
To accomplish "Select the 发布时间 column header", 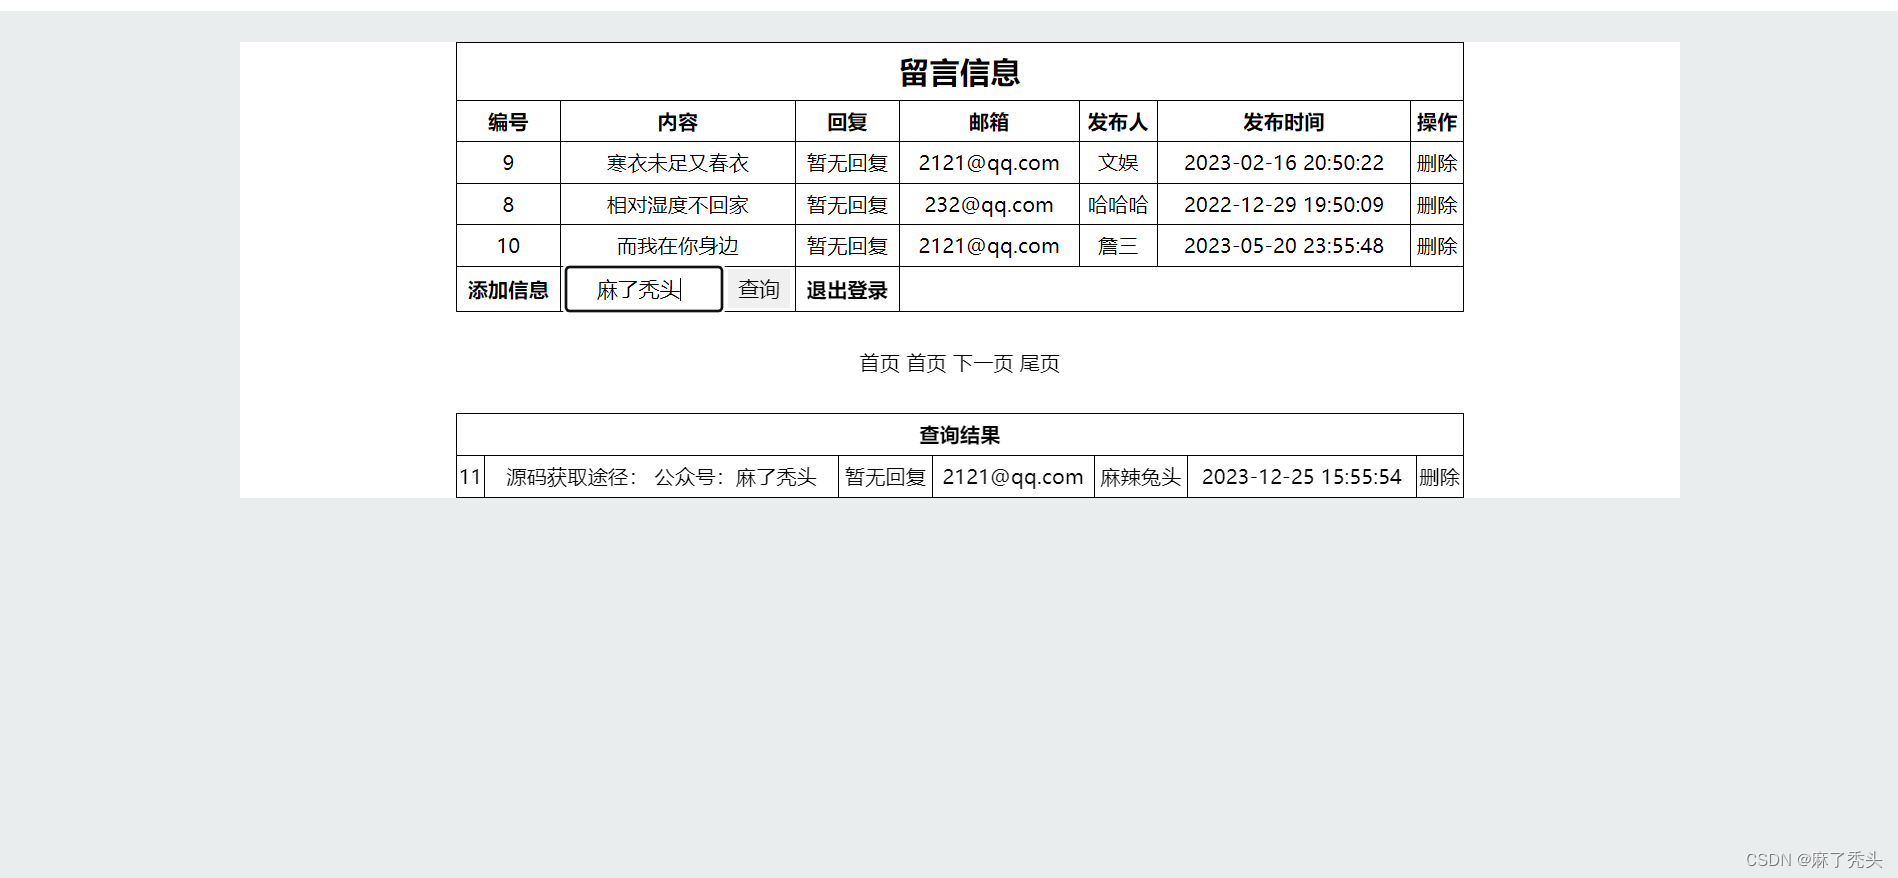I will coord(1284,122).
